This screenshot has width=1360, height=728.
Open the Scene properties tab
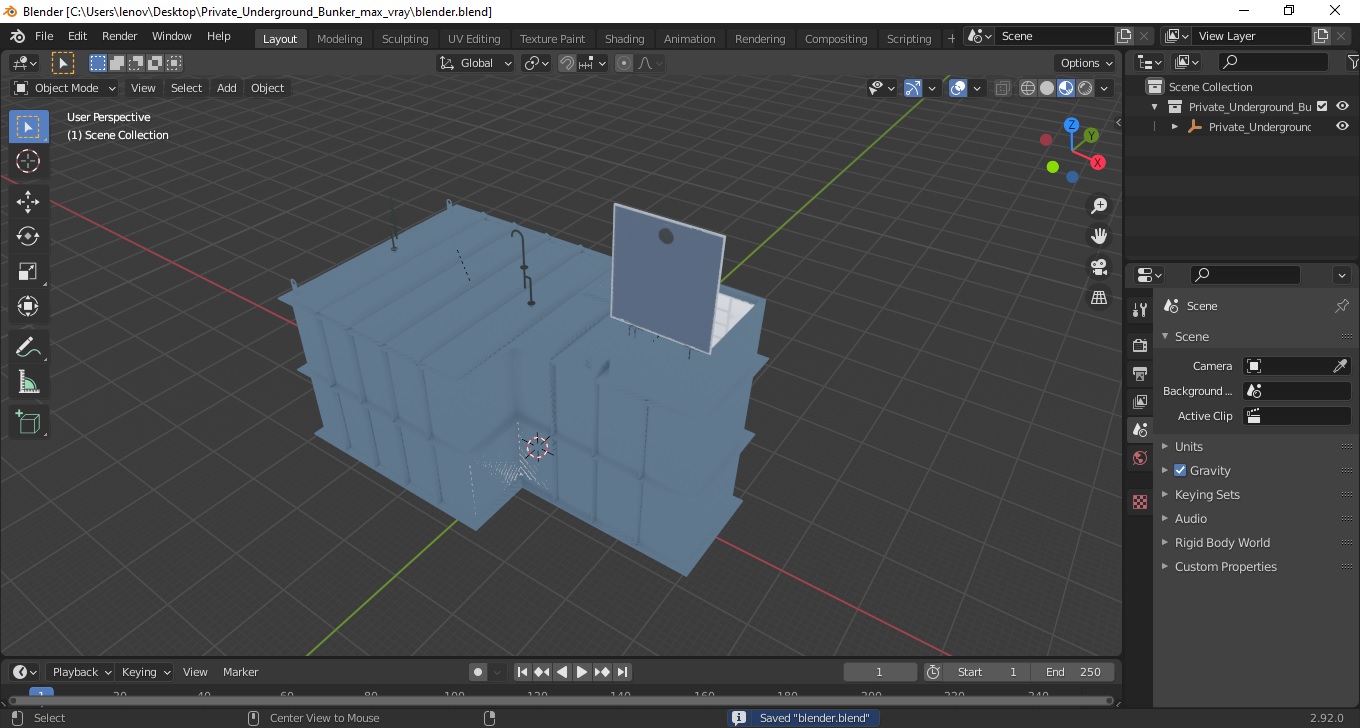(x=1140, y=429)
